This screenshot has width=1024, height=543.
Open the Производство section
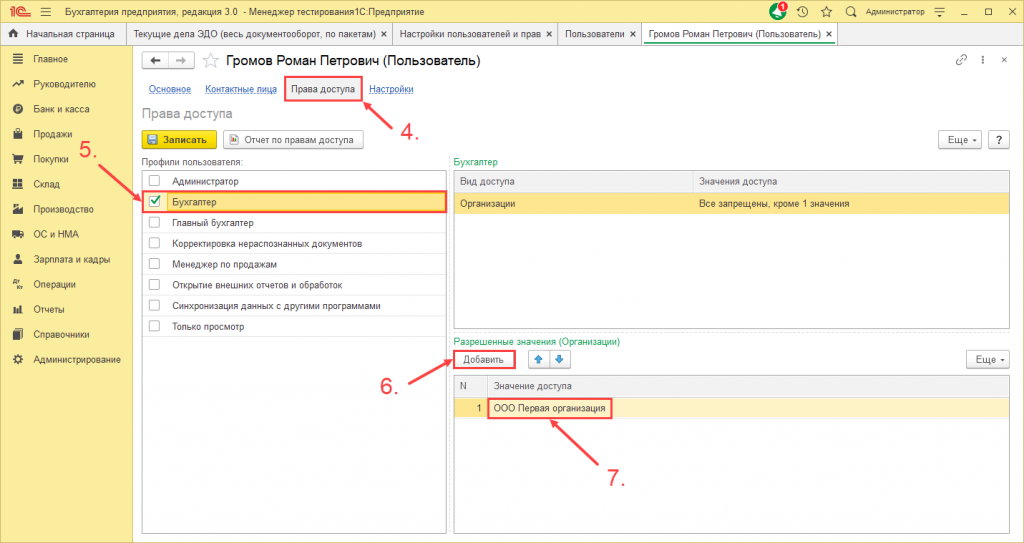pos(63,209)
